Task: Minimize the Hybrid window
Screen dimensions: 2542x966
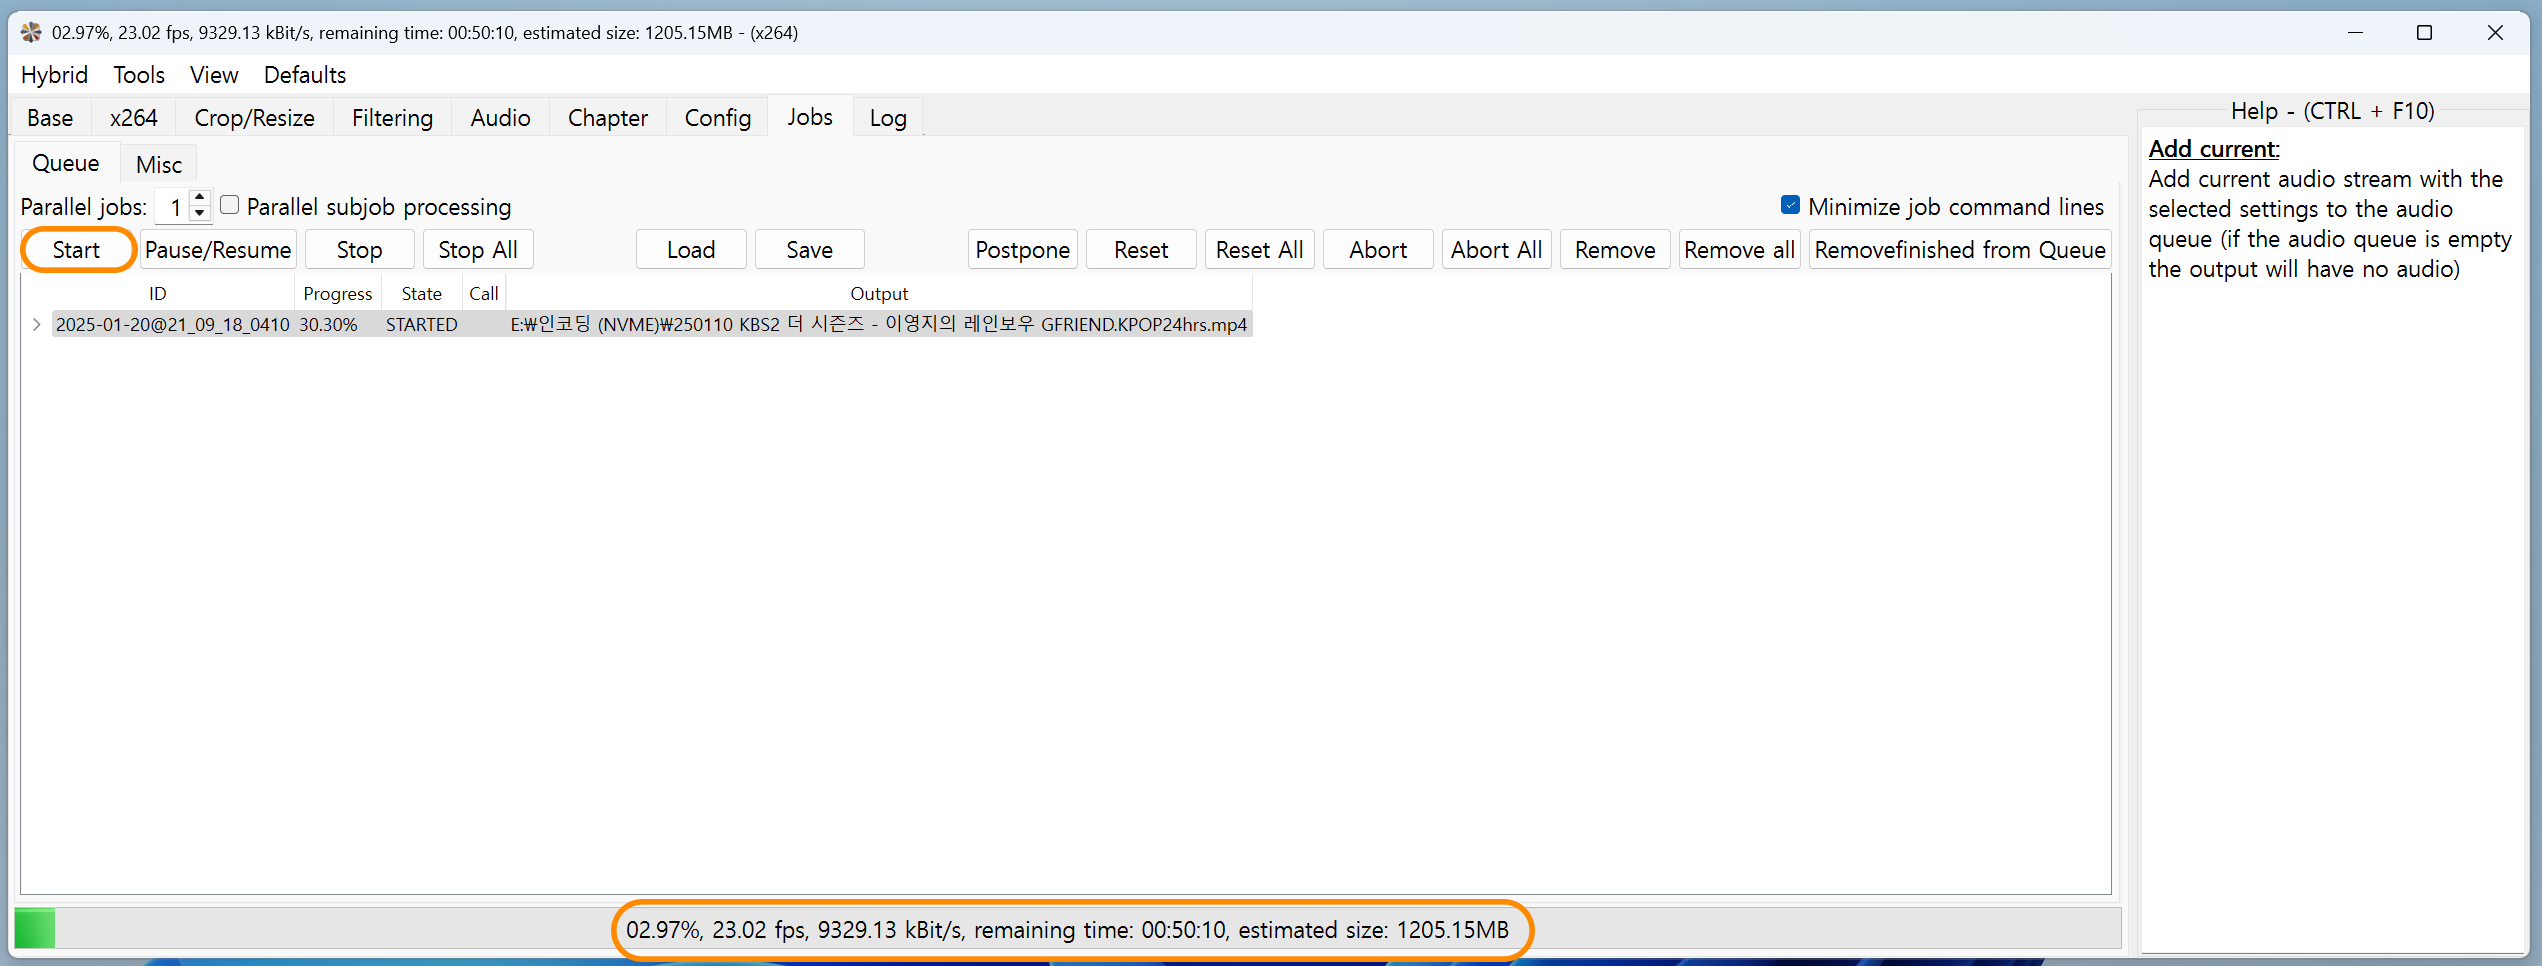Action: tap(2355, 32)
